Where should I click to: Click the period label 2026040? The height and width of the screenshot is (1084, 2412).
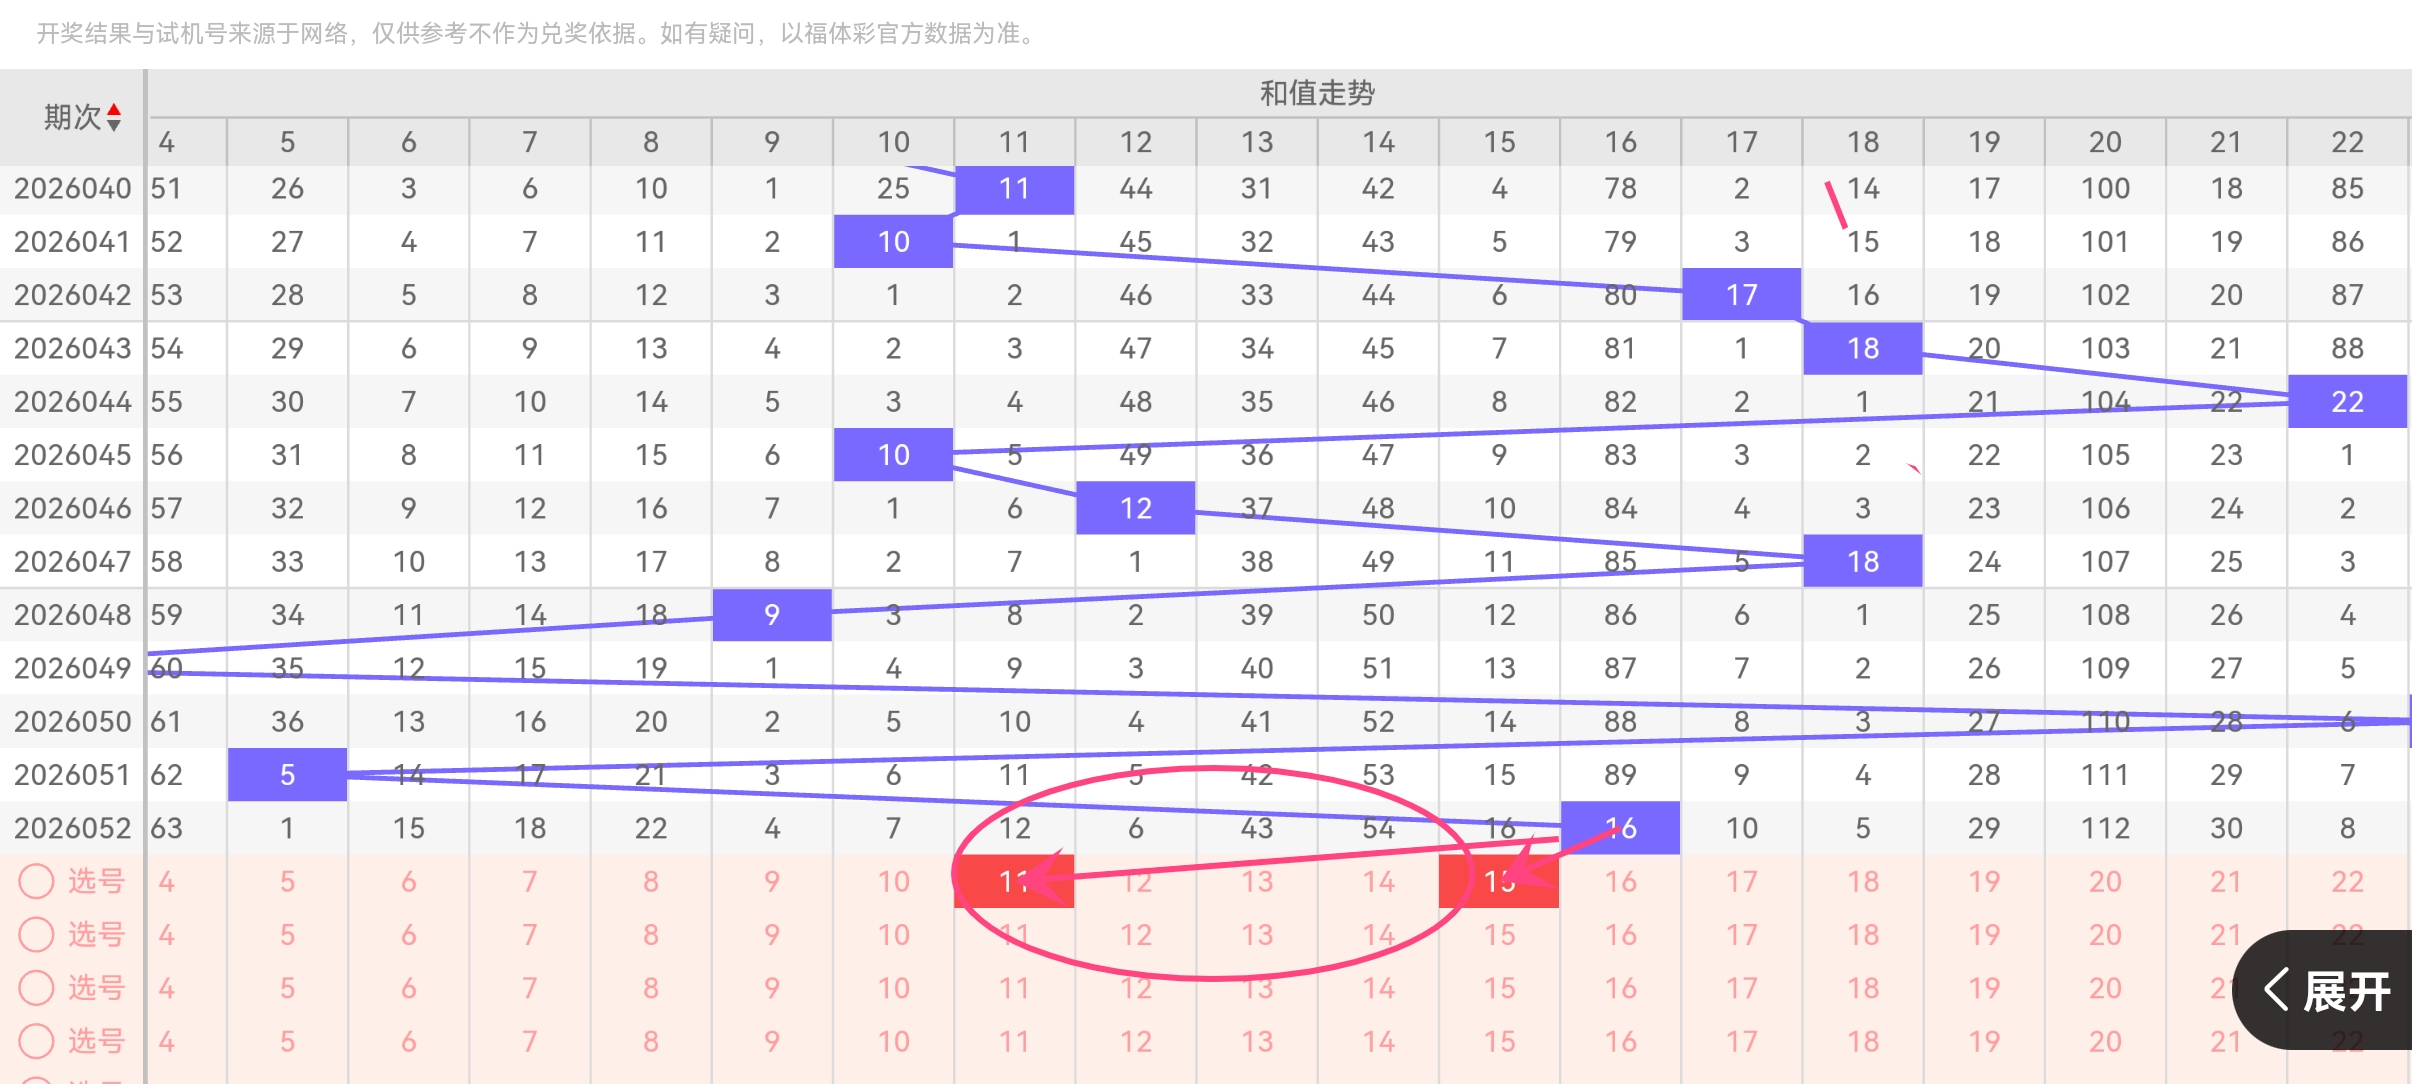[72, 188]
